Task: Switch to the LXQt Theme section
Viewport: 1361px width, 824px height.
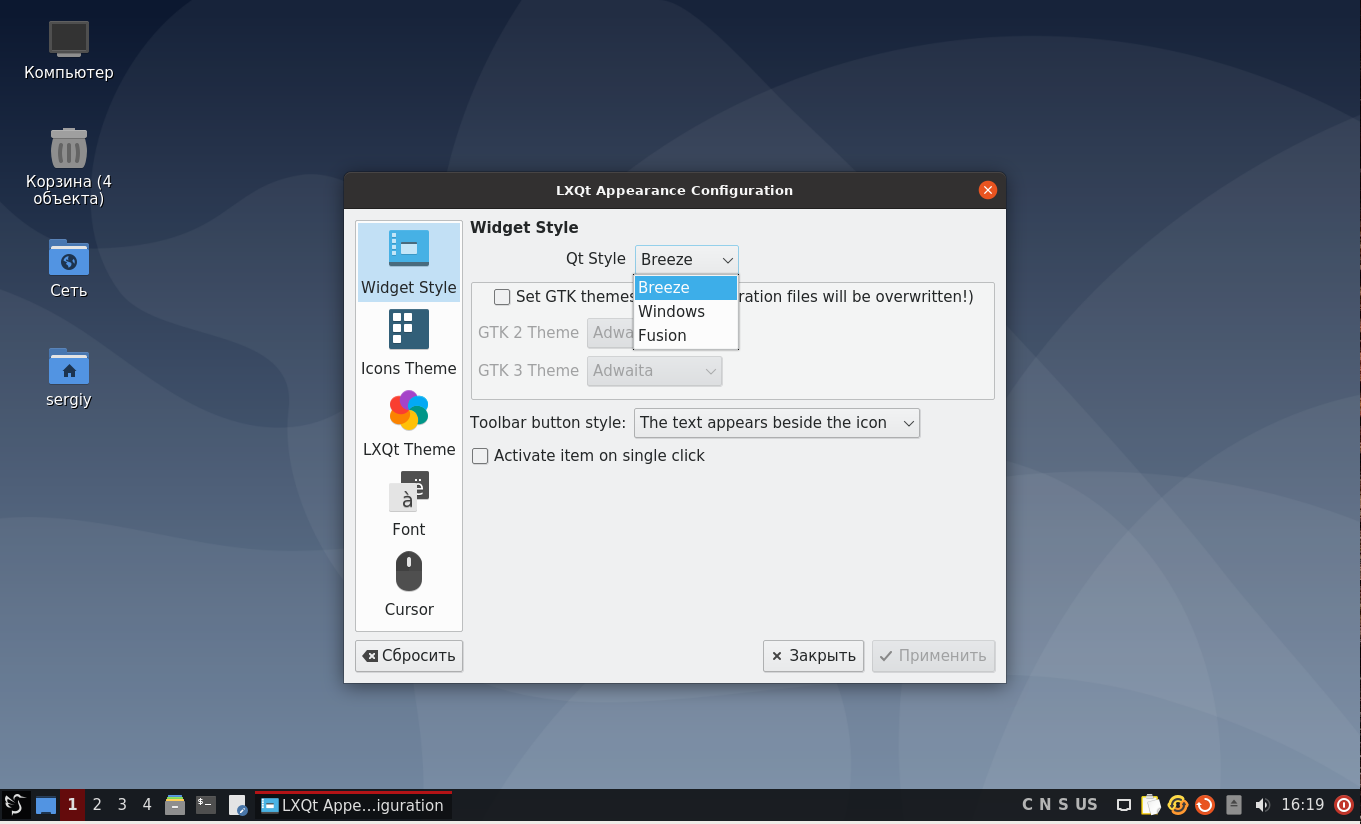Action: (x=409, y=424)
